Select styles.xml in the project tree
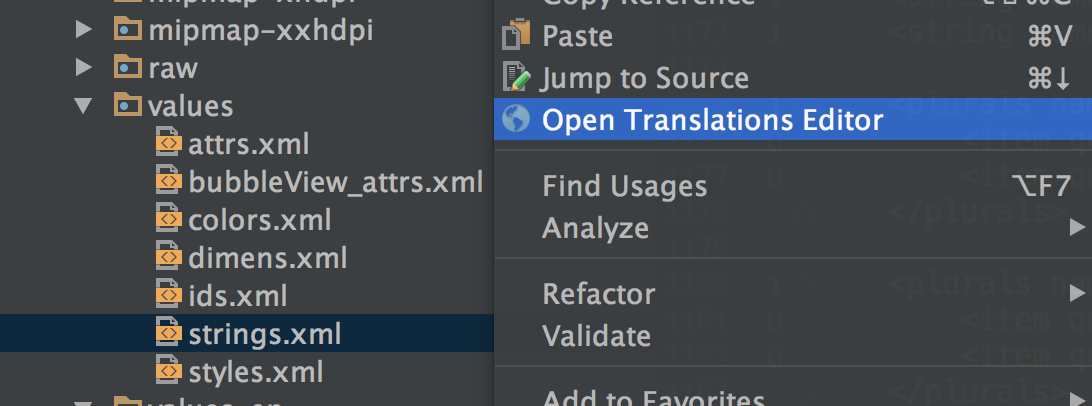 [x=256, y=371]
